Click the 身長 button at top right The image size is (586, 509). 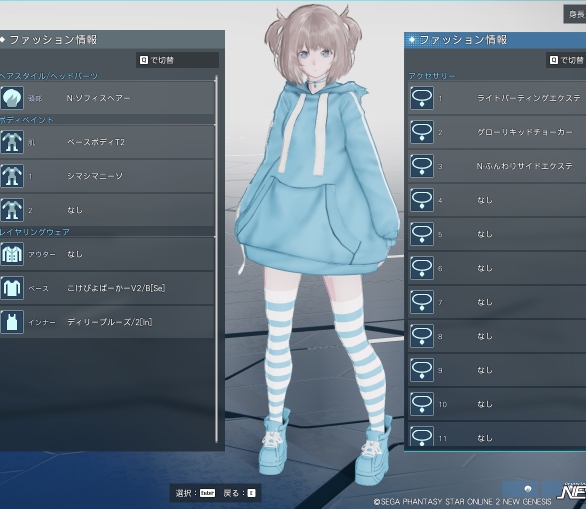click(x=575, y=15)
